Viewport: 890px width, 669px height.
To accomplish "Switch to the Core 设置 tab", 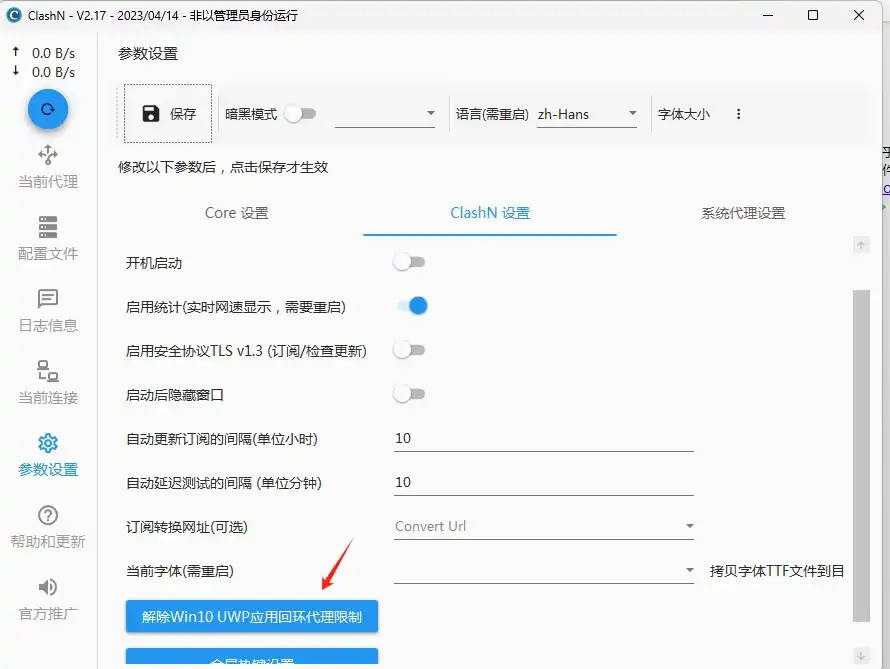I will pos(237,213).
